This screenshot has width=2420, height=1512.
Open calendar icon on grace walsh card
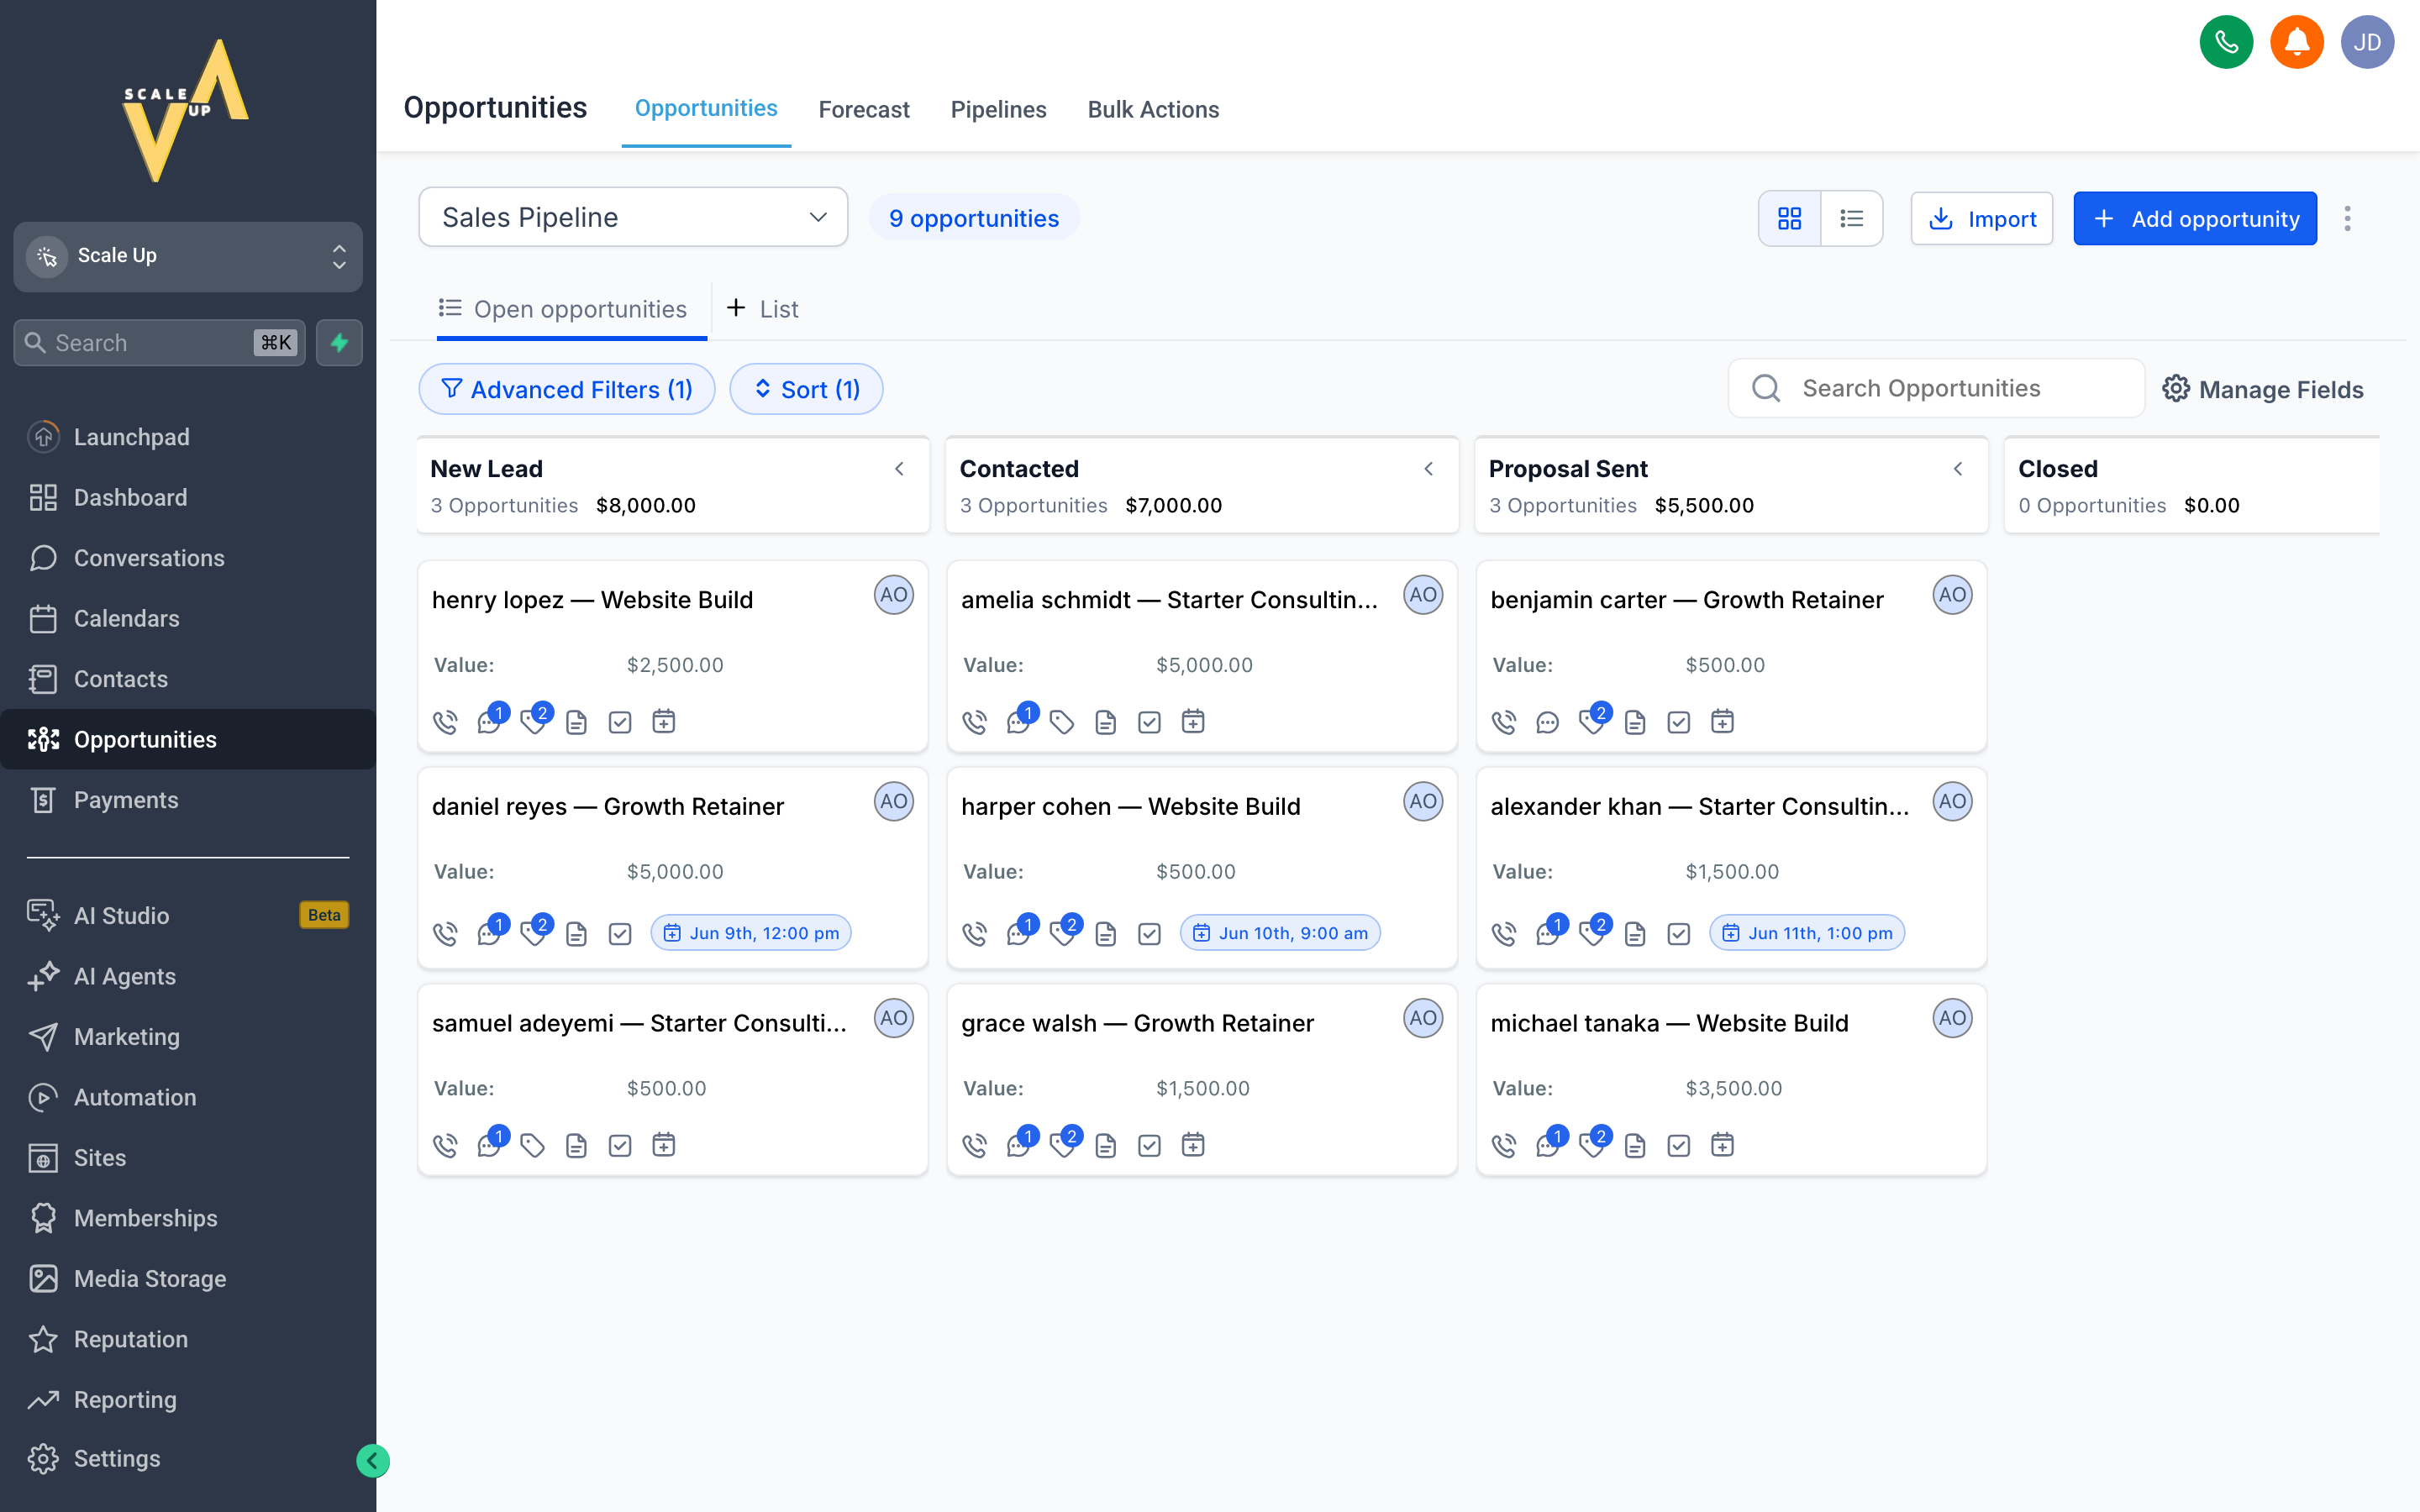pyautogui.click(x=1193, y=1146)
